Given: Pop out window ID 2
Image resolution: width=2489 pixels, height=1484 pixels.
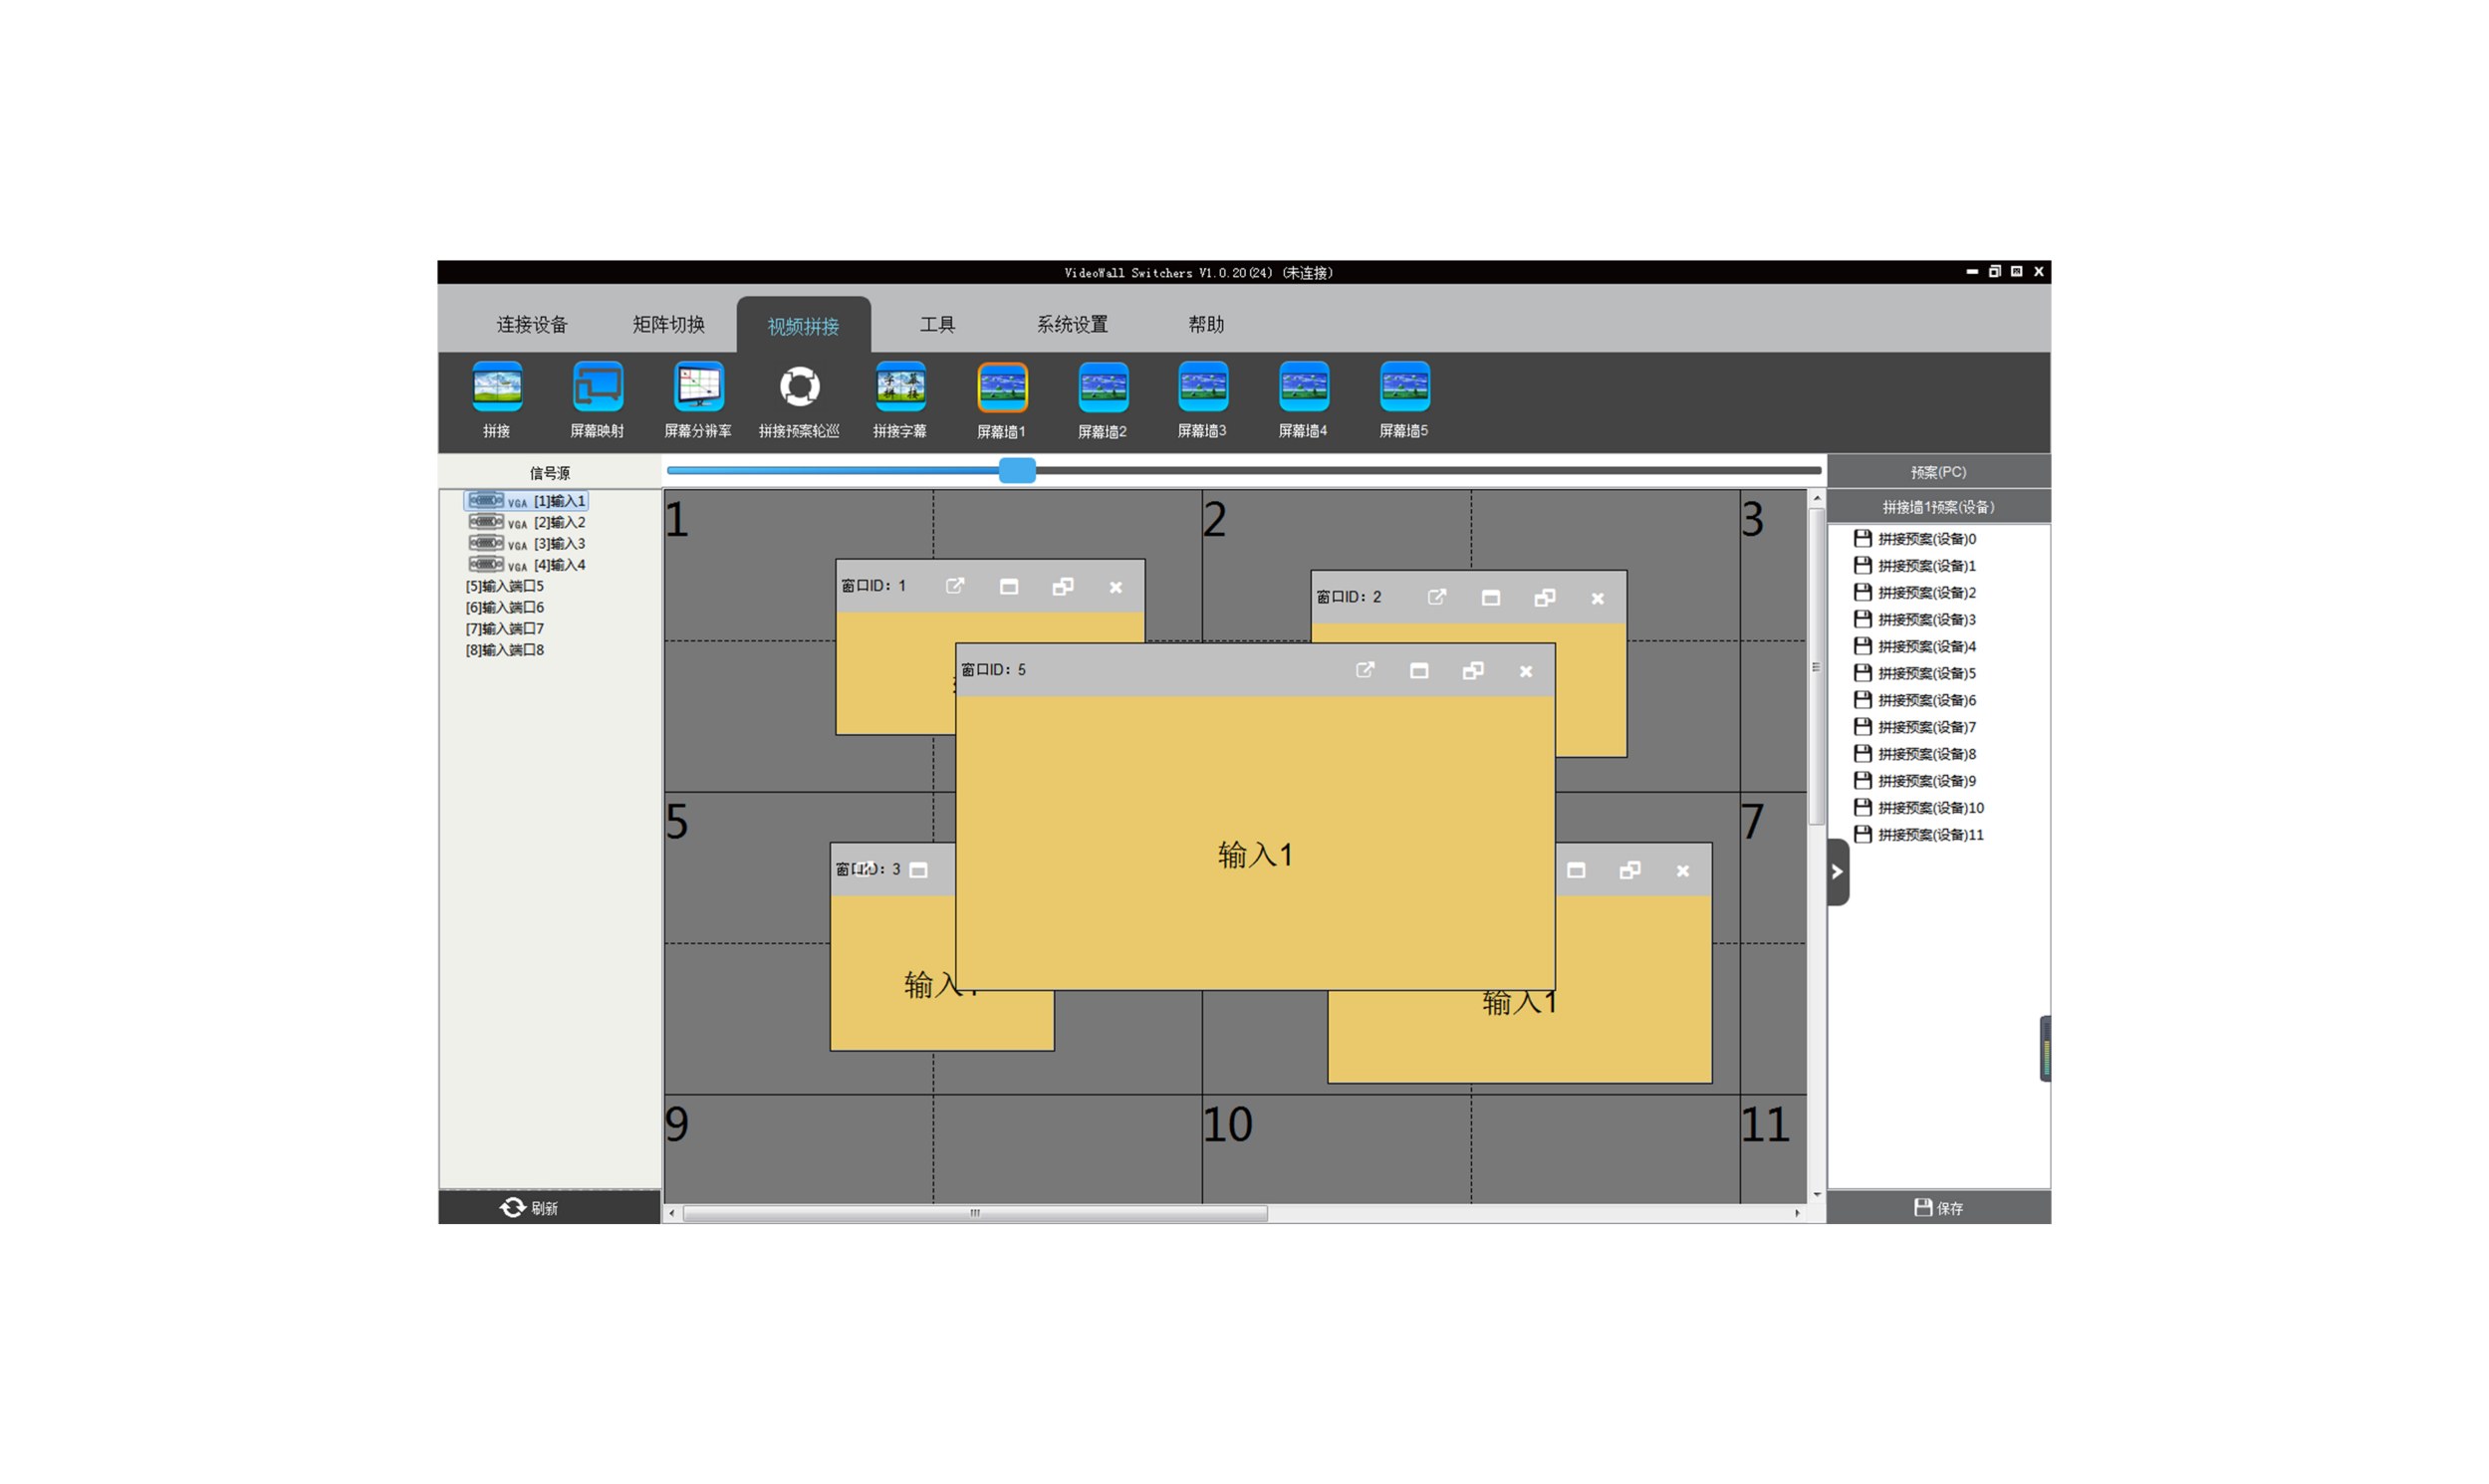Looking at the screenshot, I should pos(1437,597).
